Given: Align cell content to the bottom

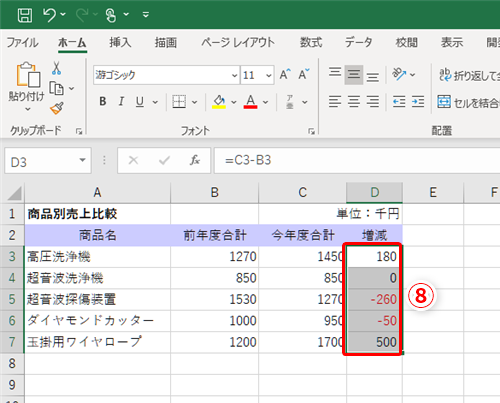Looking at the screenshot, I should (x=372, y=77).
